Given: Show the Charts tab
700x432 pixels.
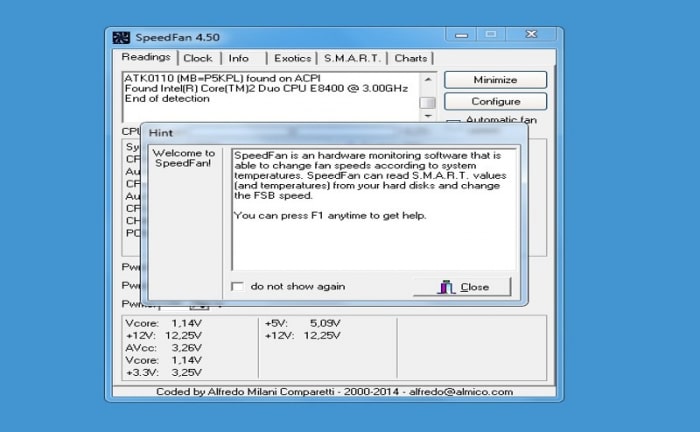Looking at the screenshot, I should point(411,58).
